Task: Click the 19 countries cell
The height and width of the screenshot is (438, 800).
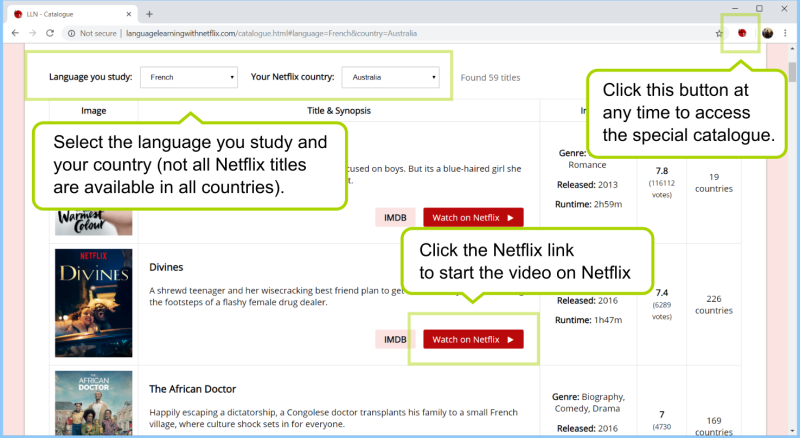Action: point(714,183)
